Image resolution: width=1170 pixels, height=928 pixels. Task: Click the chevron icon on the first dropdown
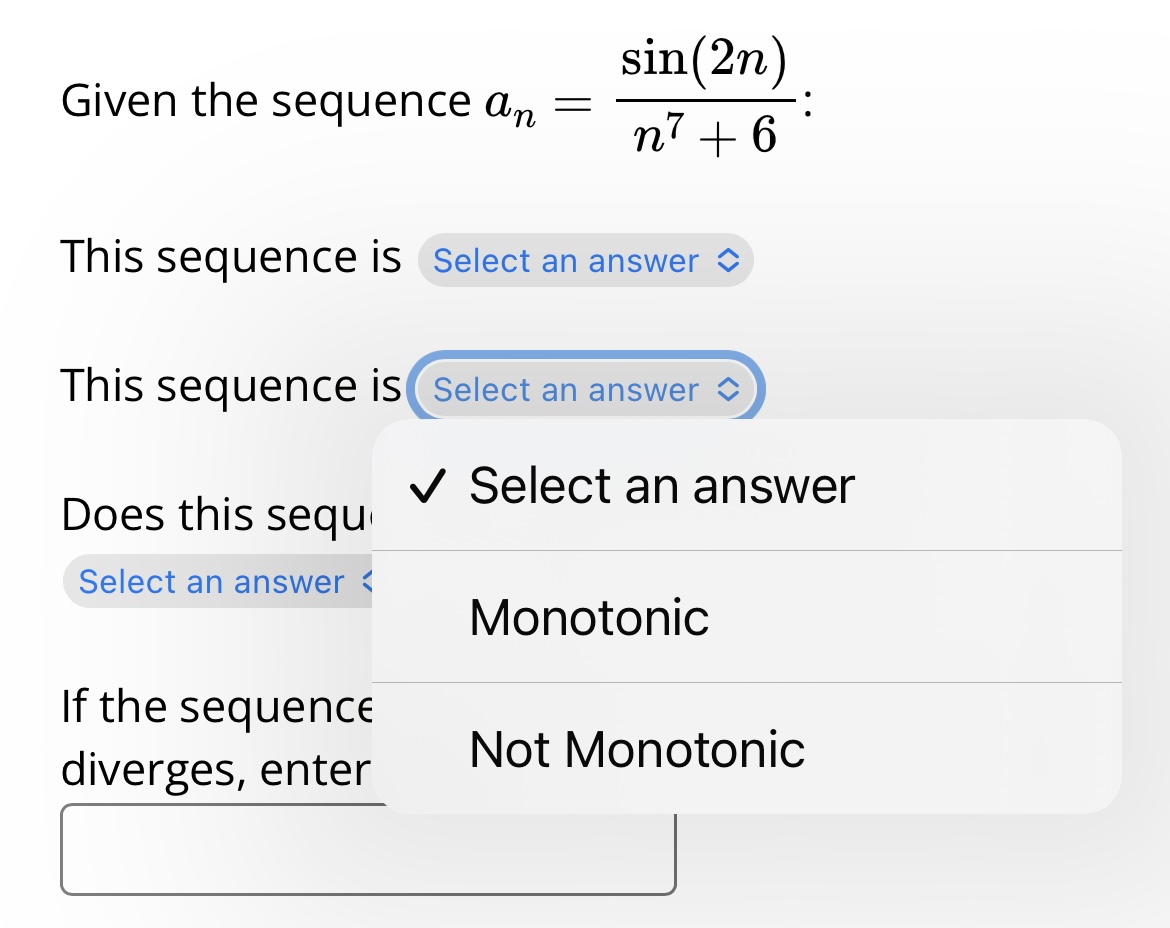(731, 261)
